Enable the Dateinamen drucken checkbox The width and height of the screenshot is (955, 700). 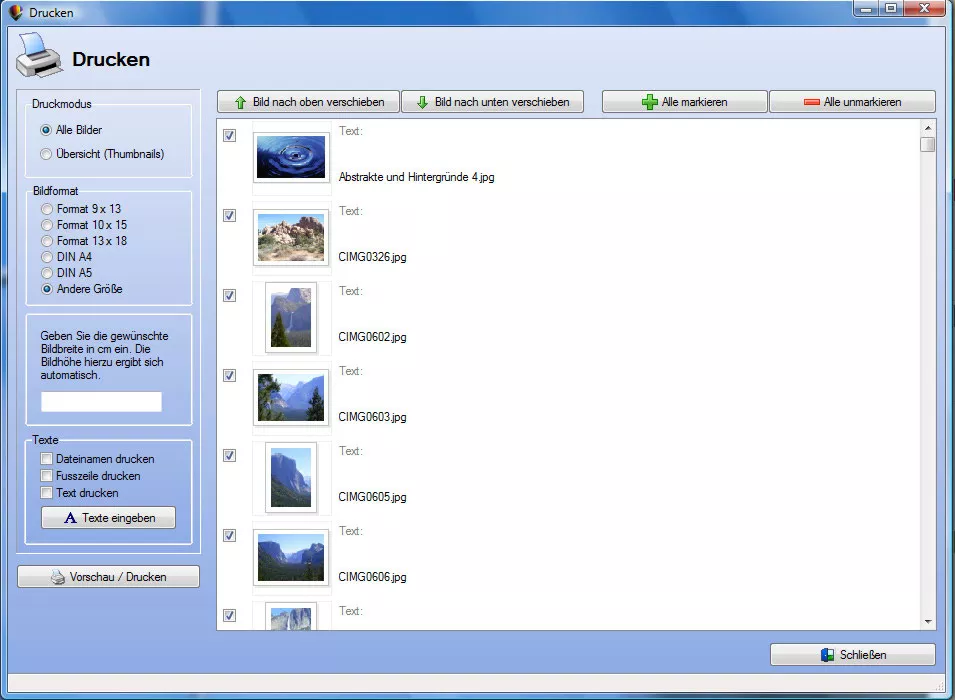click(x=46, y=459)
